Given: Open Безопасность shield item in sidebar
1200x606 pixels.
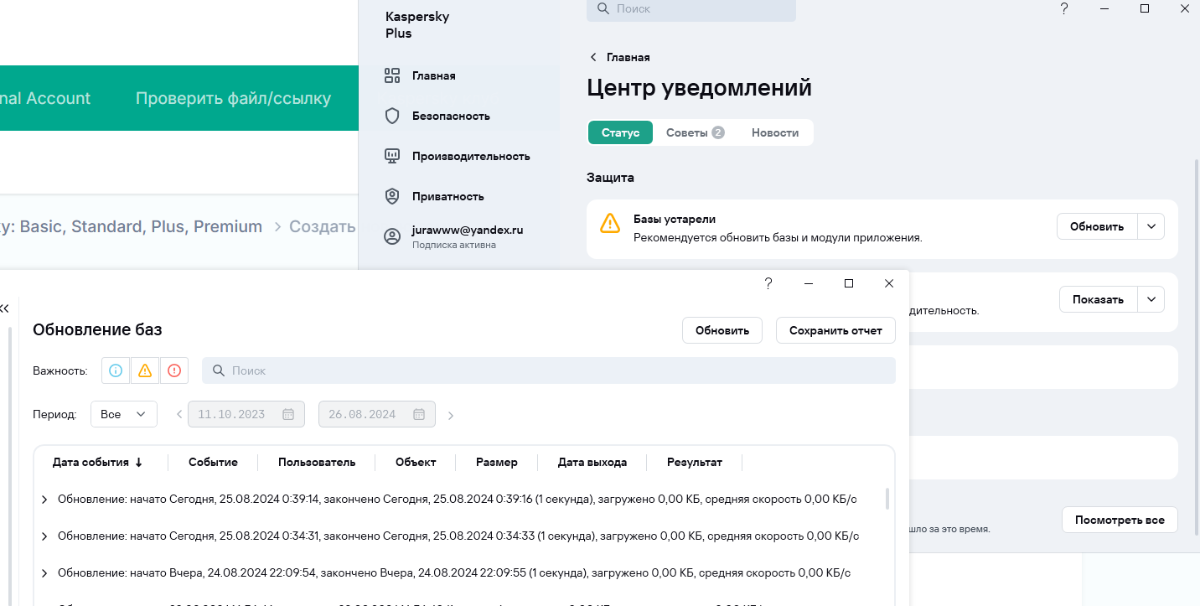Looking at the screenshot, I should pos(437,116).
